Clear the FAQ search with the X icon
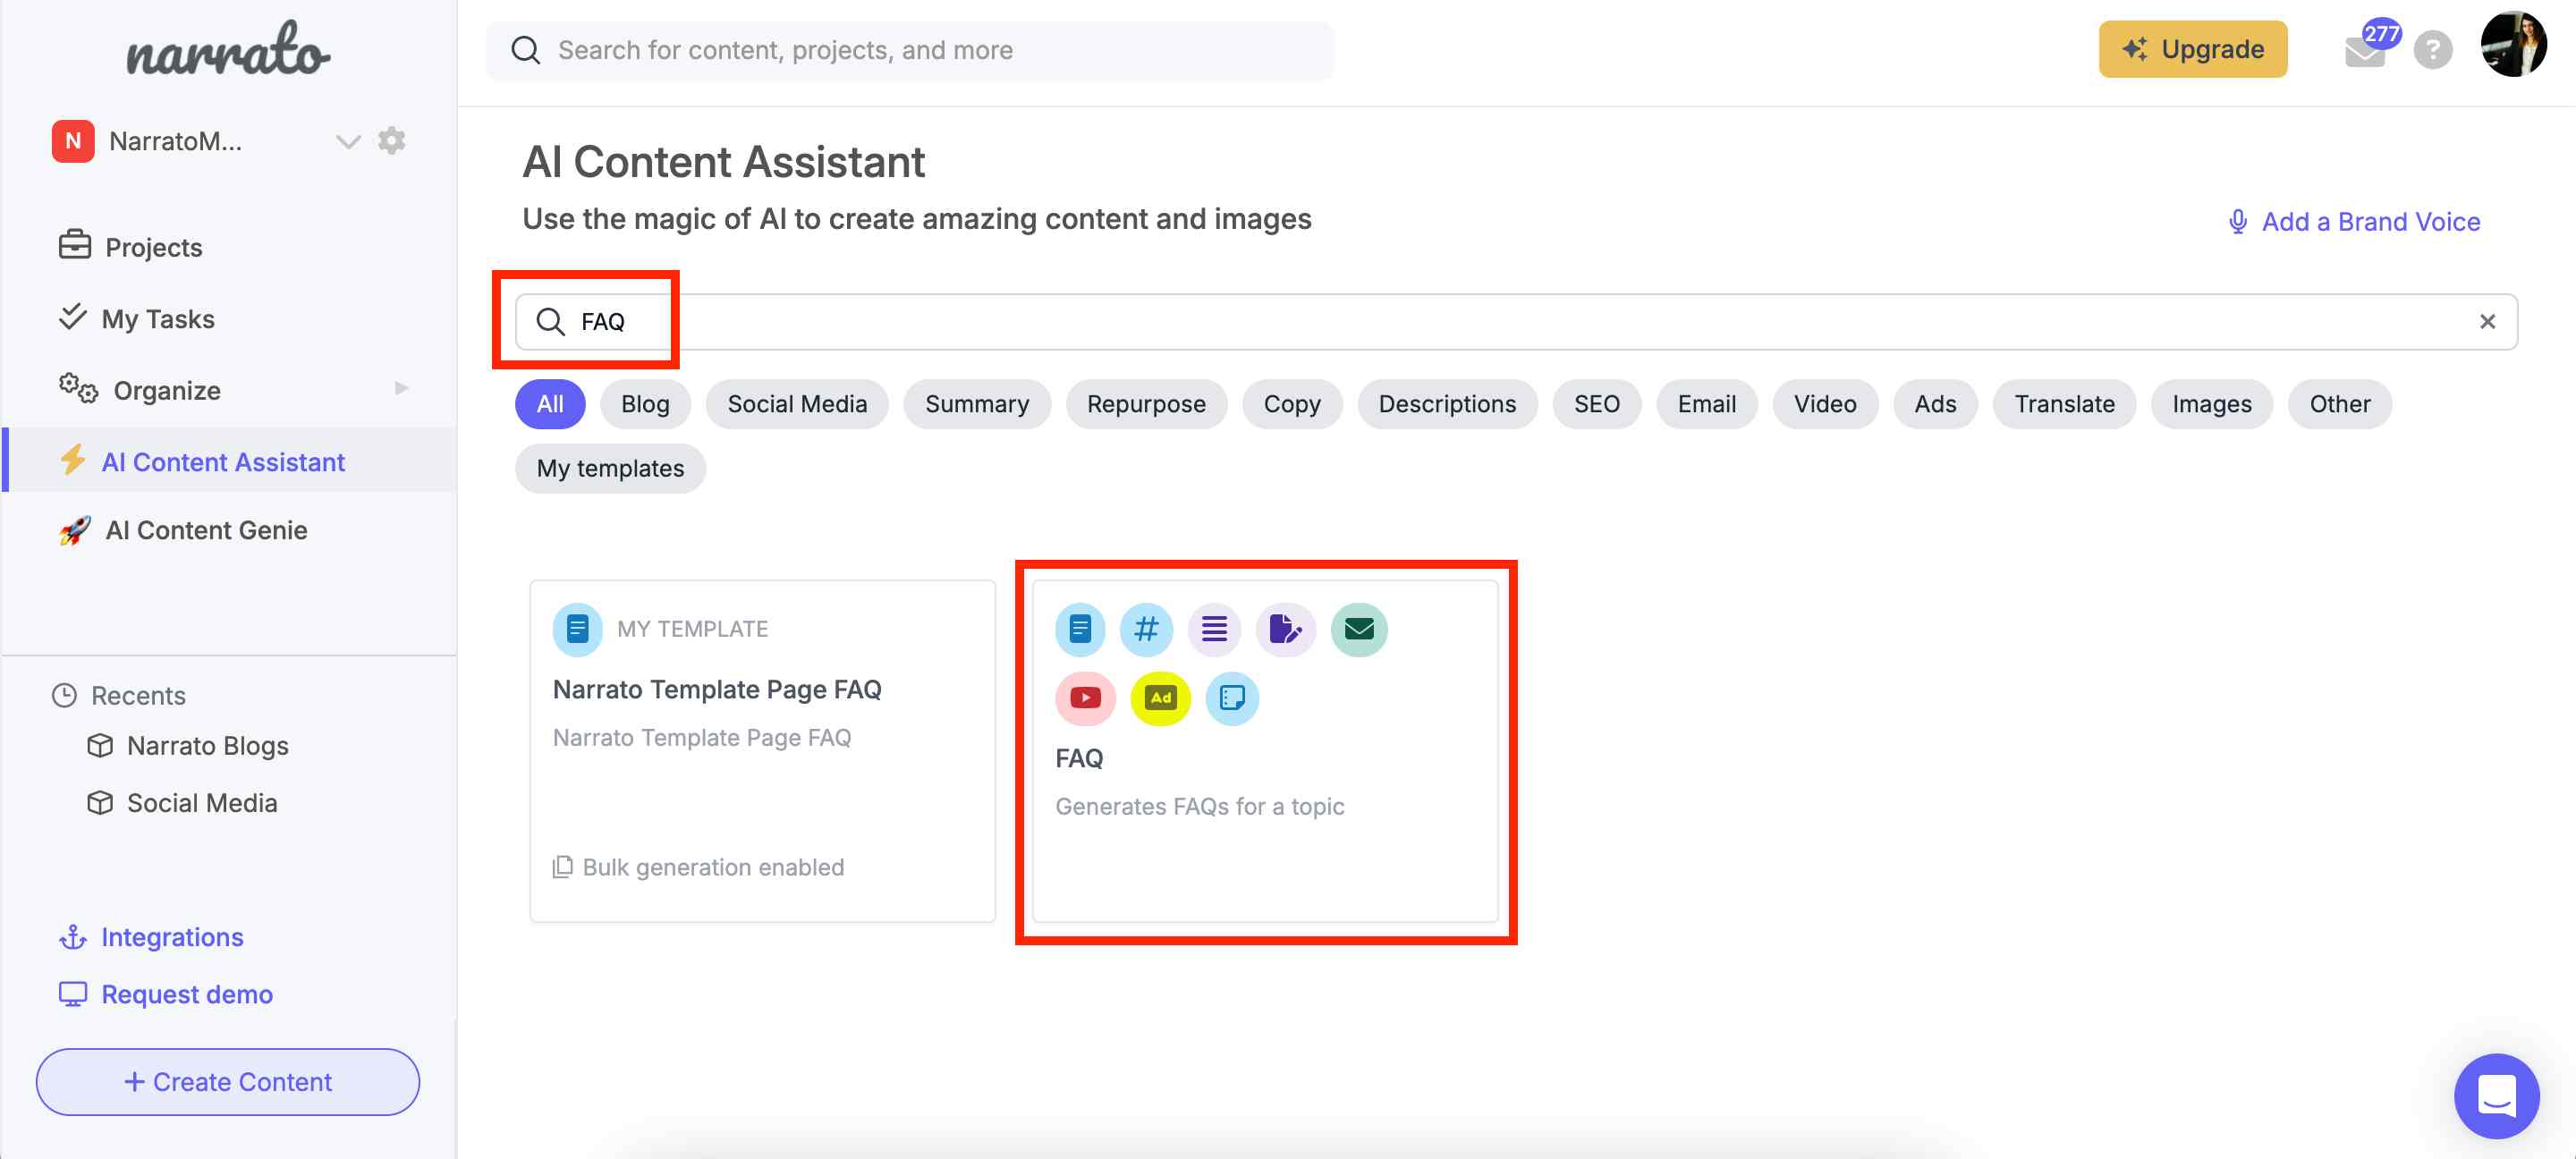2576x1159 pixels. pos(2487,321)
